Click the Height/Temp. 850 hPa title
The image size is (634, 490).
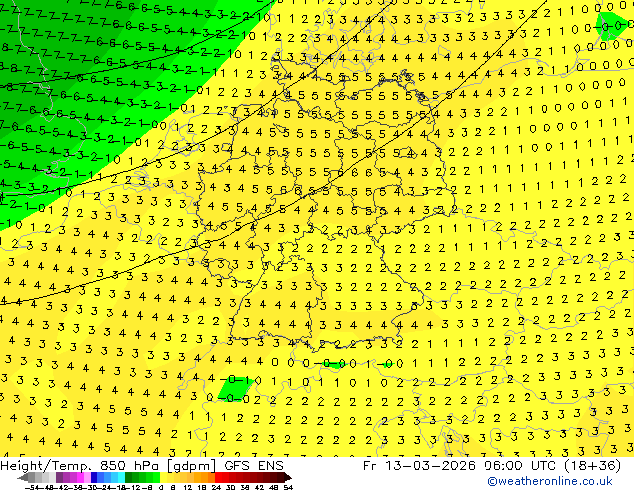(x=81, y=466)
